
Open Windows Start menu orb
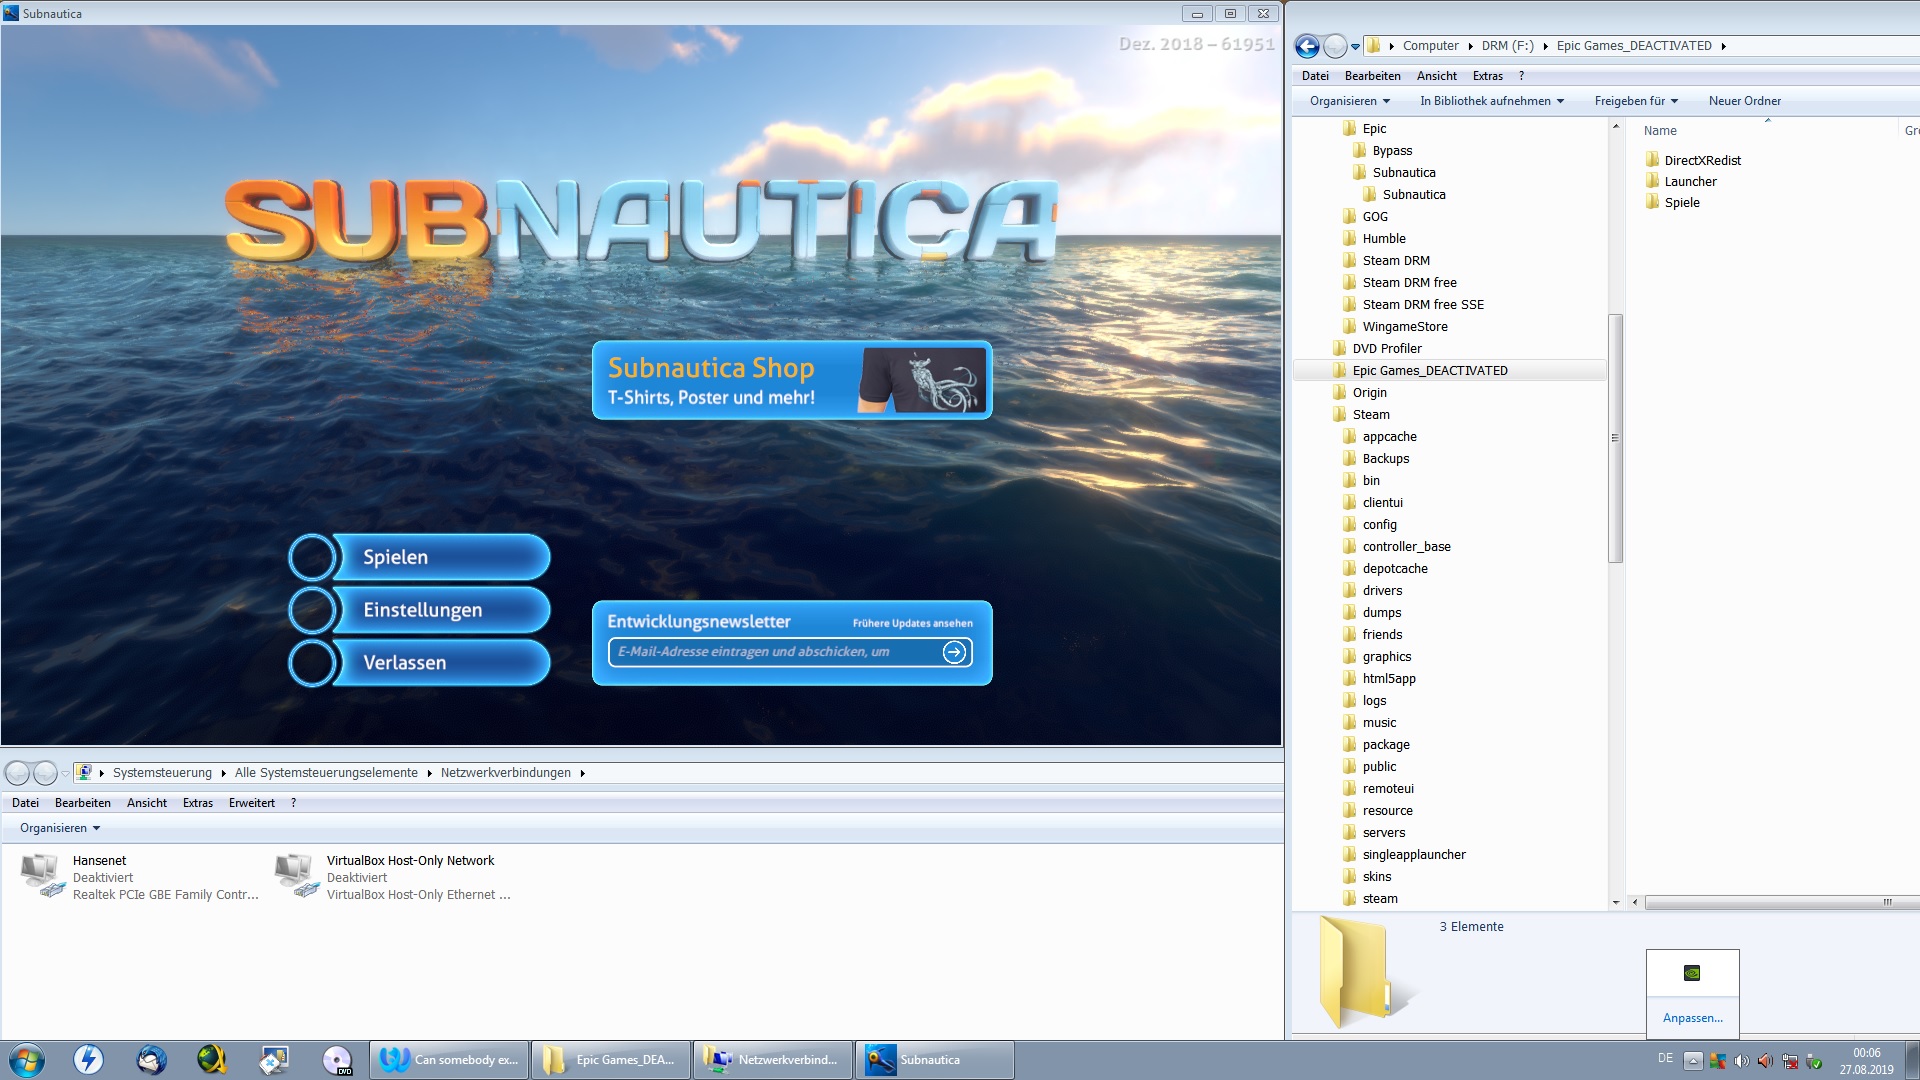click(x=27, y=1060)
